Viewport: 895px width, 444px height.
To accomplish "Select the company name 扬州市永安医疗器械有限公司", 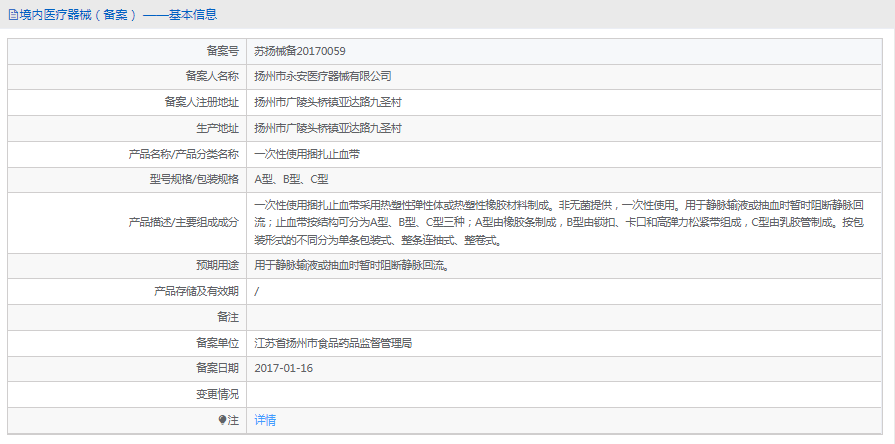I will (322, 76).
